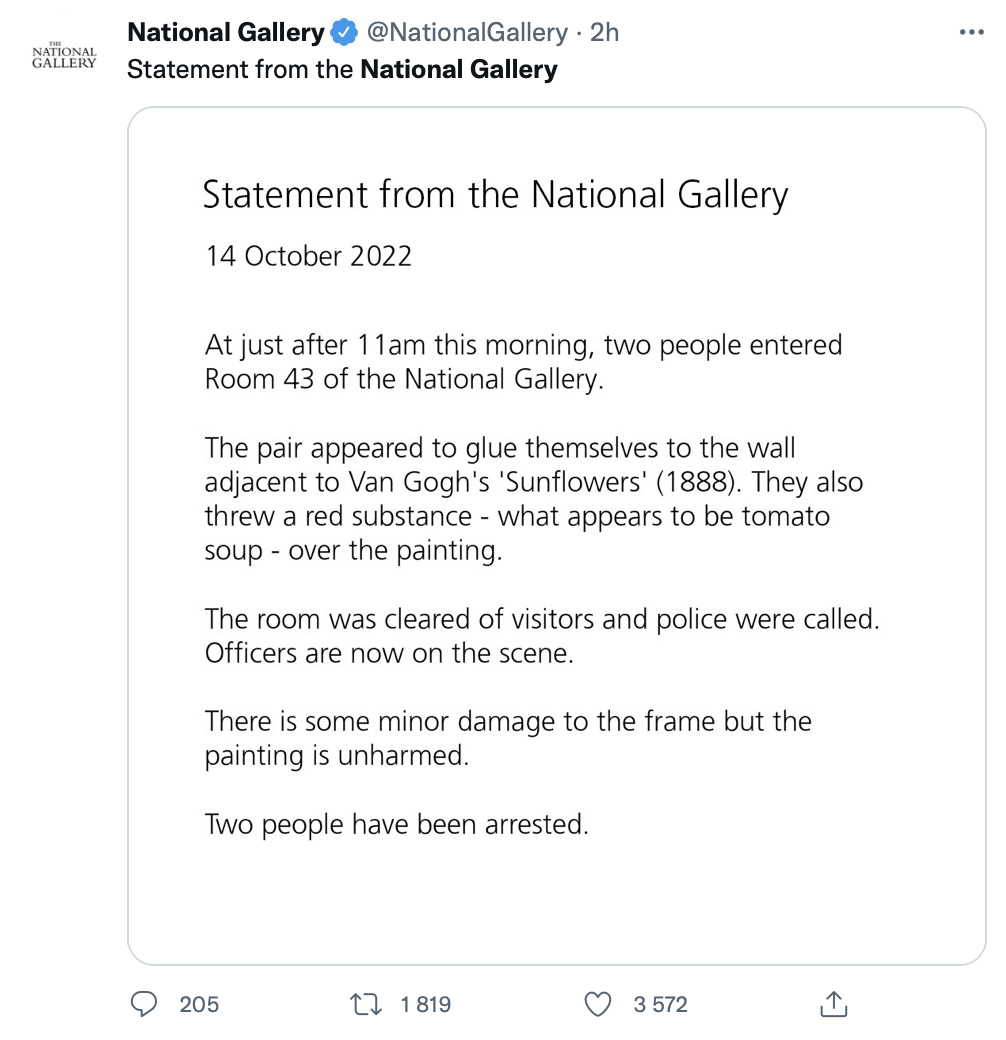Click the reply speech bubble icon
Viewport: 1006px width, 1040px height.
click(x=143, y=1004)
